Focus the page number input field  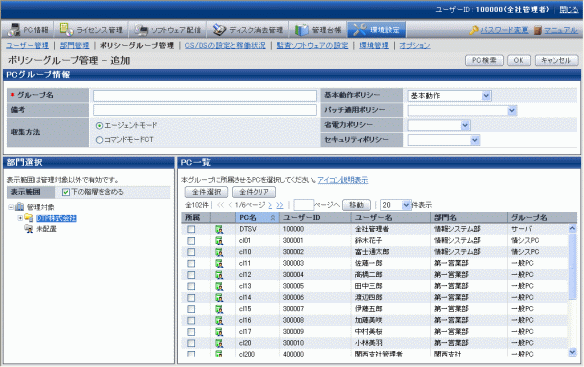[303, 205]
